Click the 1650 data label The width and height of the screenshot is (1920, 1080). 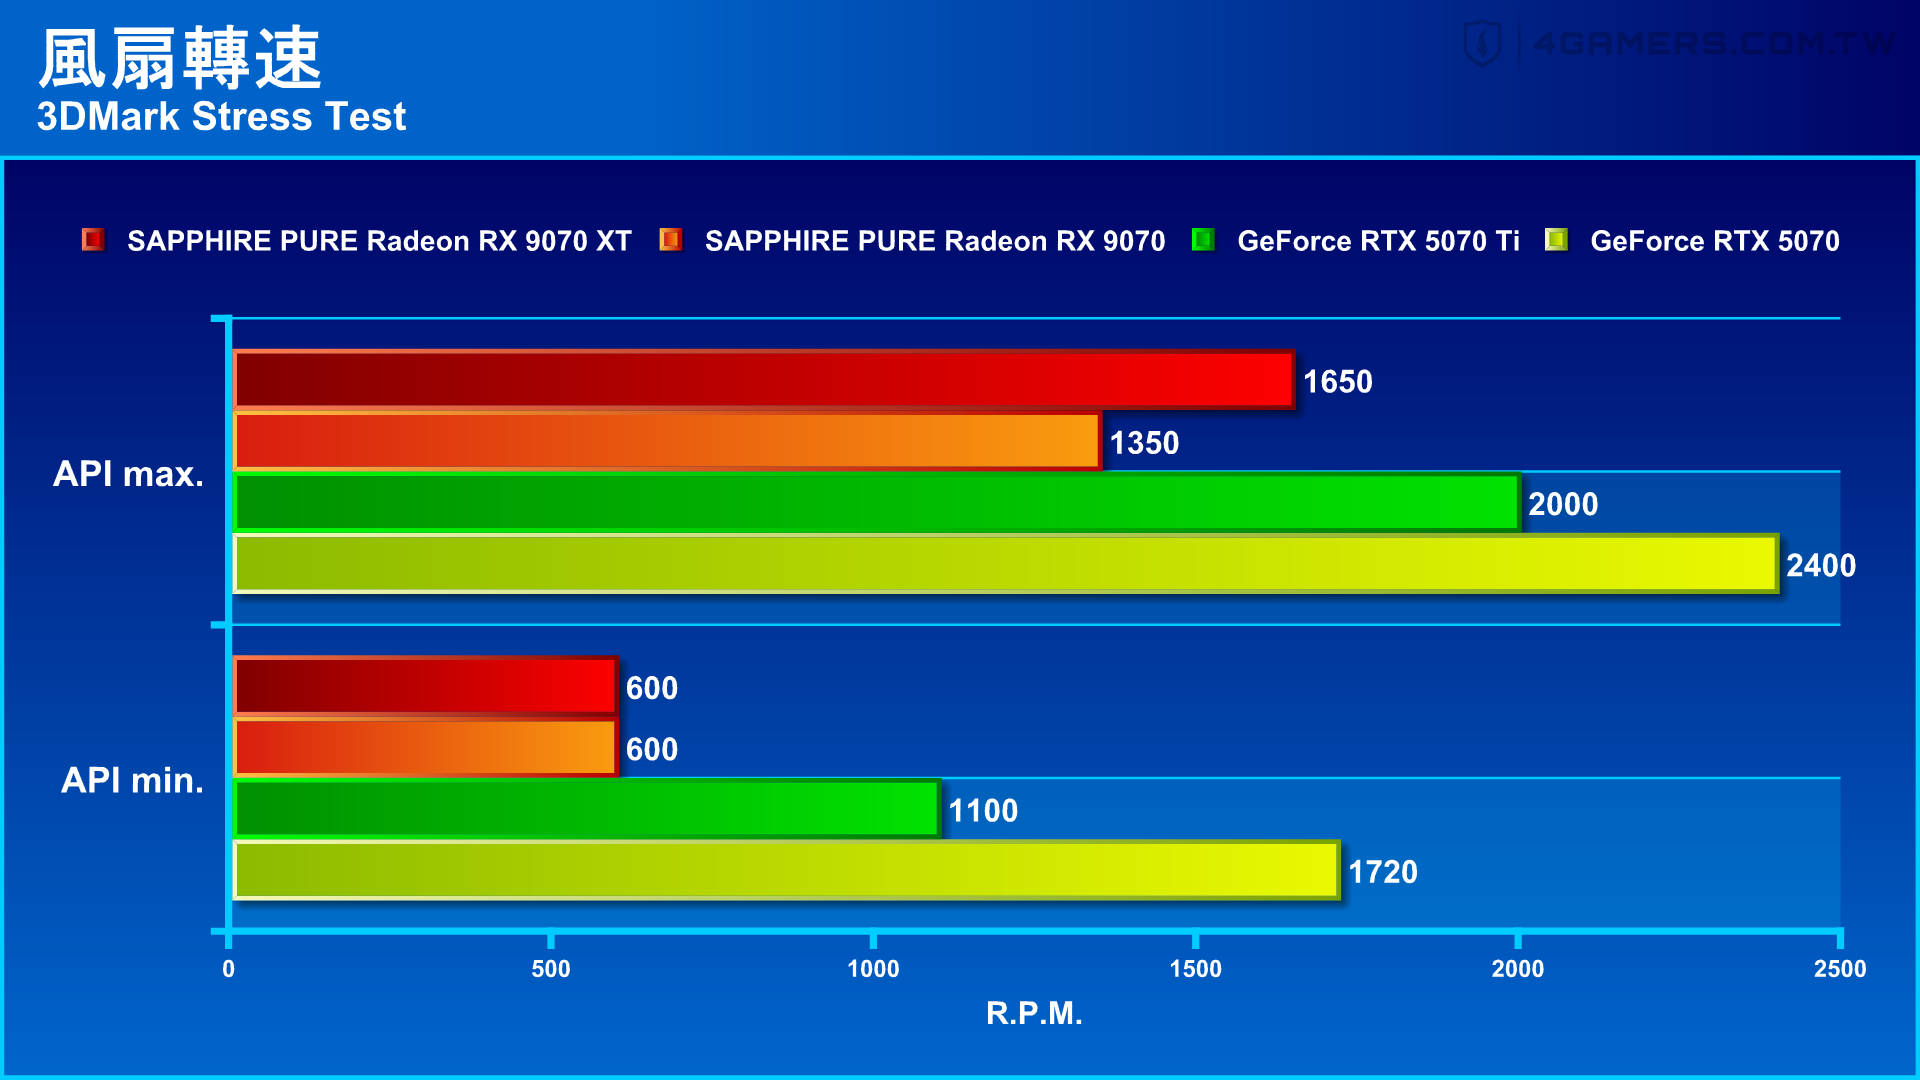pyautogui.click(x=1338, y=382)
